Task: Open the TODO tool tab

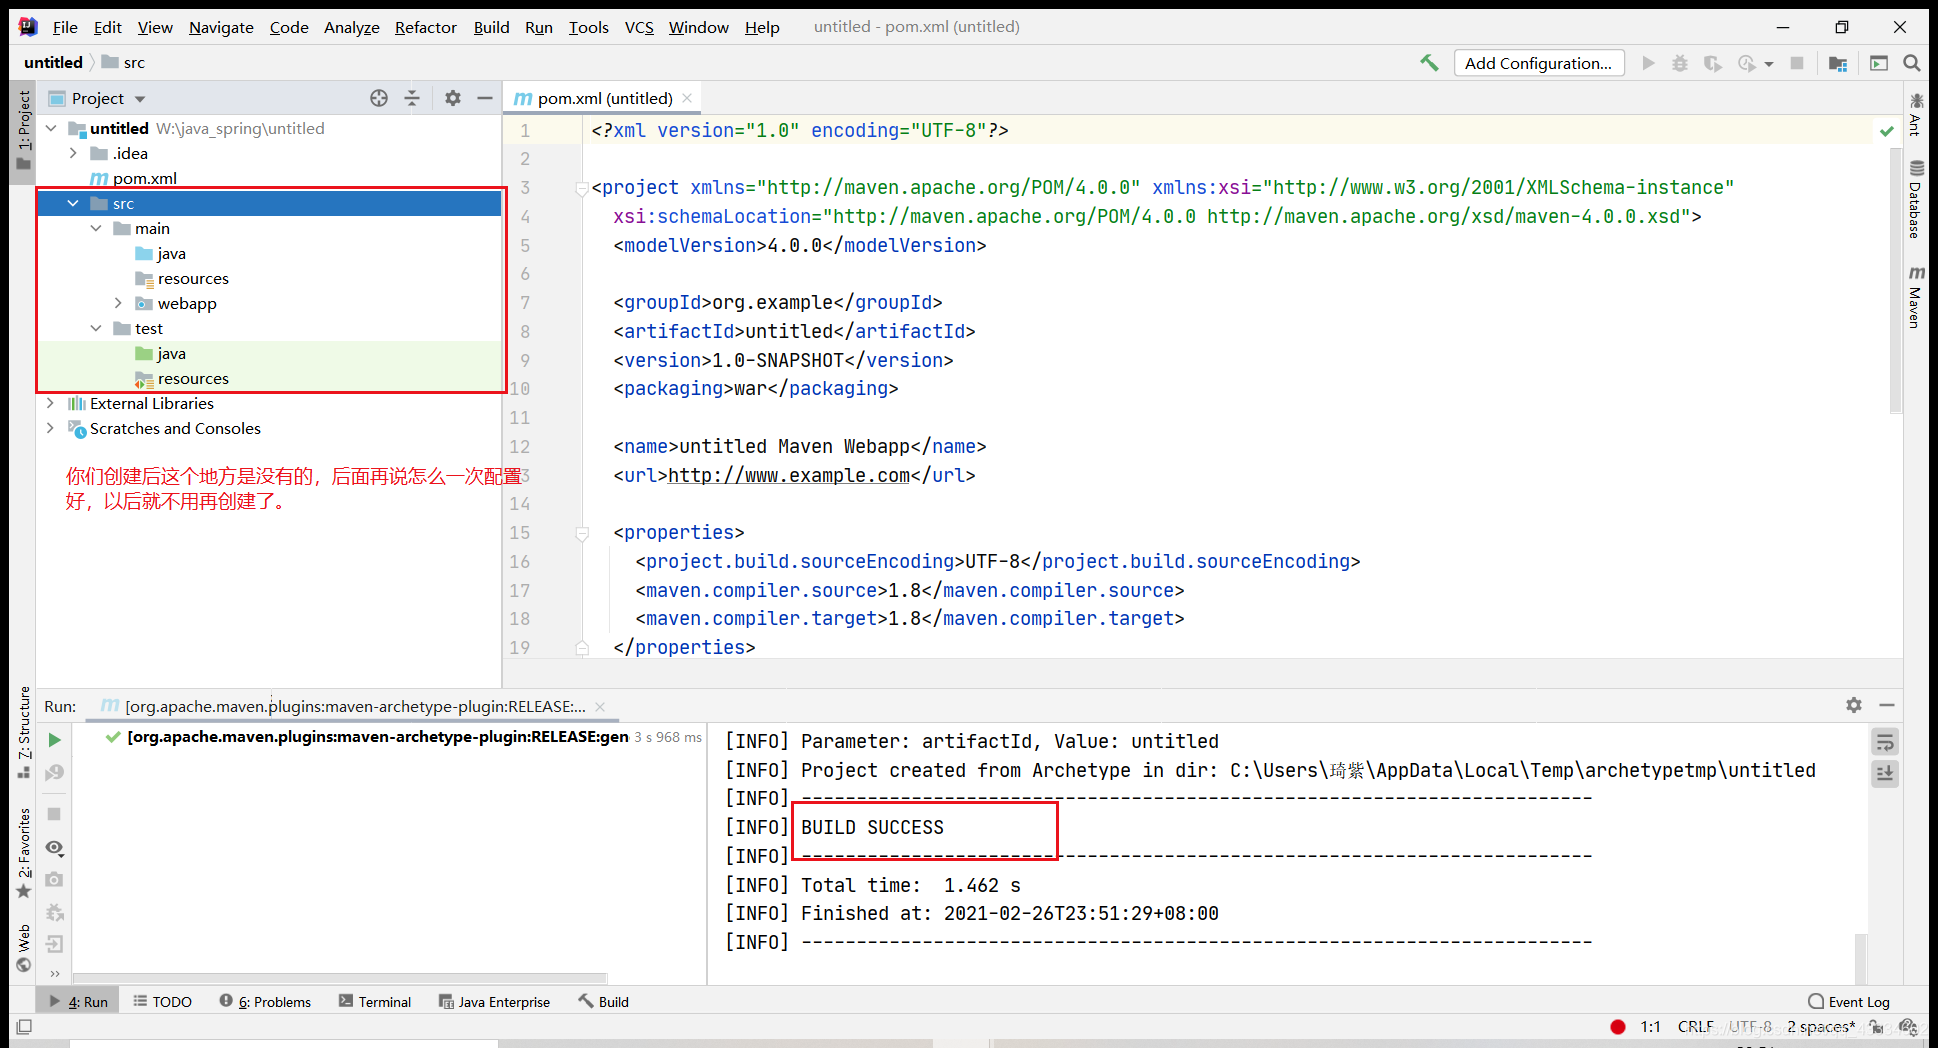Action: pos(163,1001)
